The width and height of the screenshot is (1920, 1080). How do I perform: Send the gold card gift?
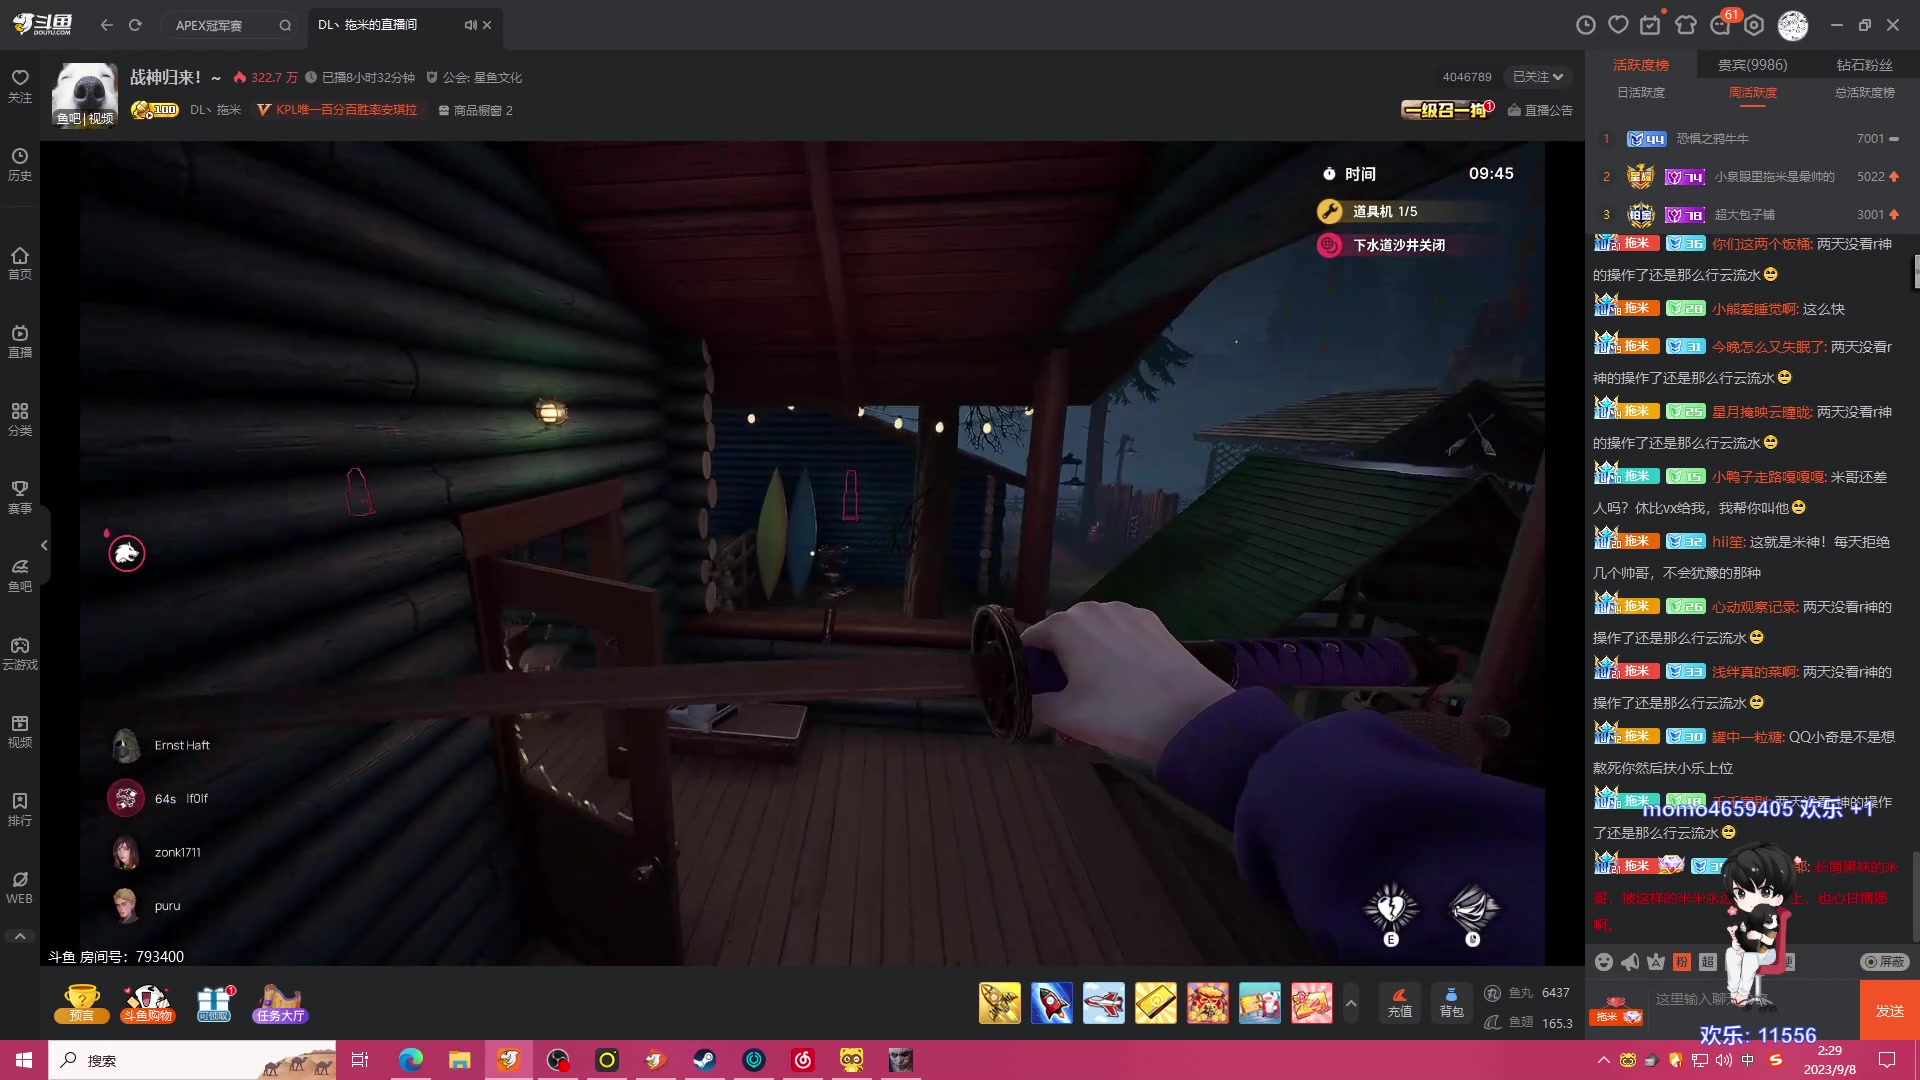click(1156, 1003)
